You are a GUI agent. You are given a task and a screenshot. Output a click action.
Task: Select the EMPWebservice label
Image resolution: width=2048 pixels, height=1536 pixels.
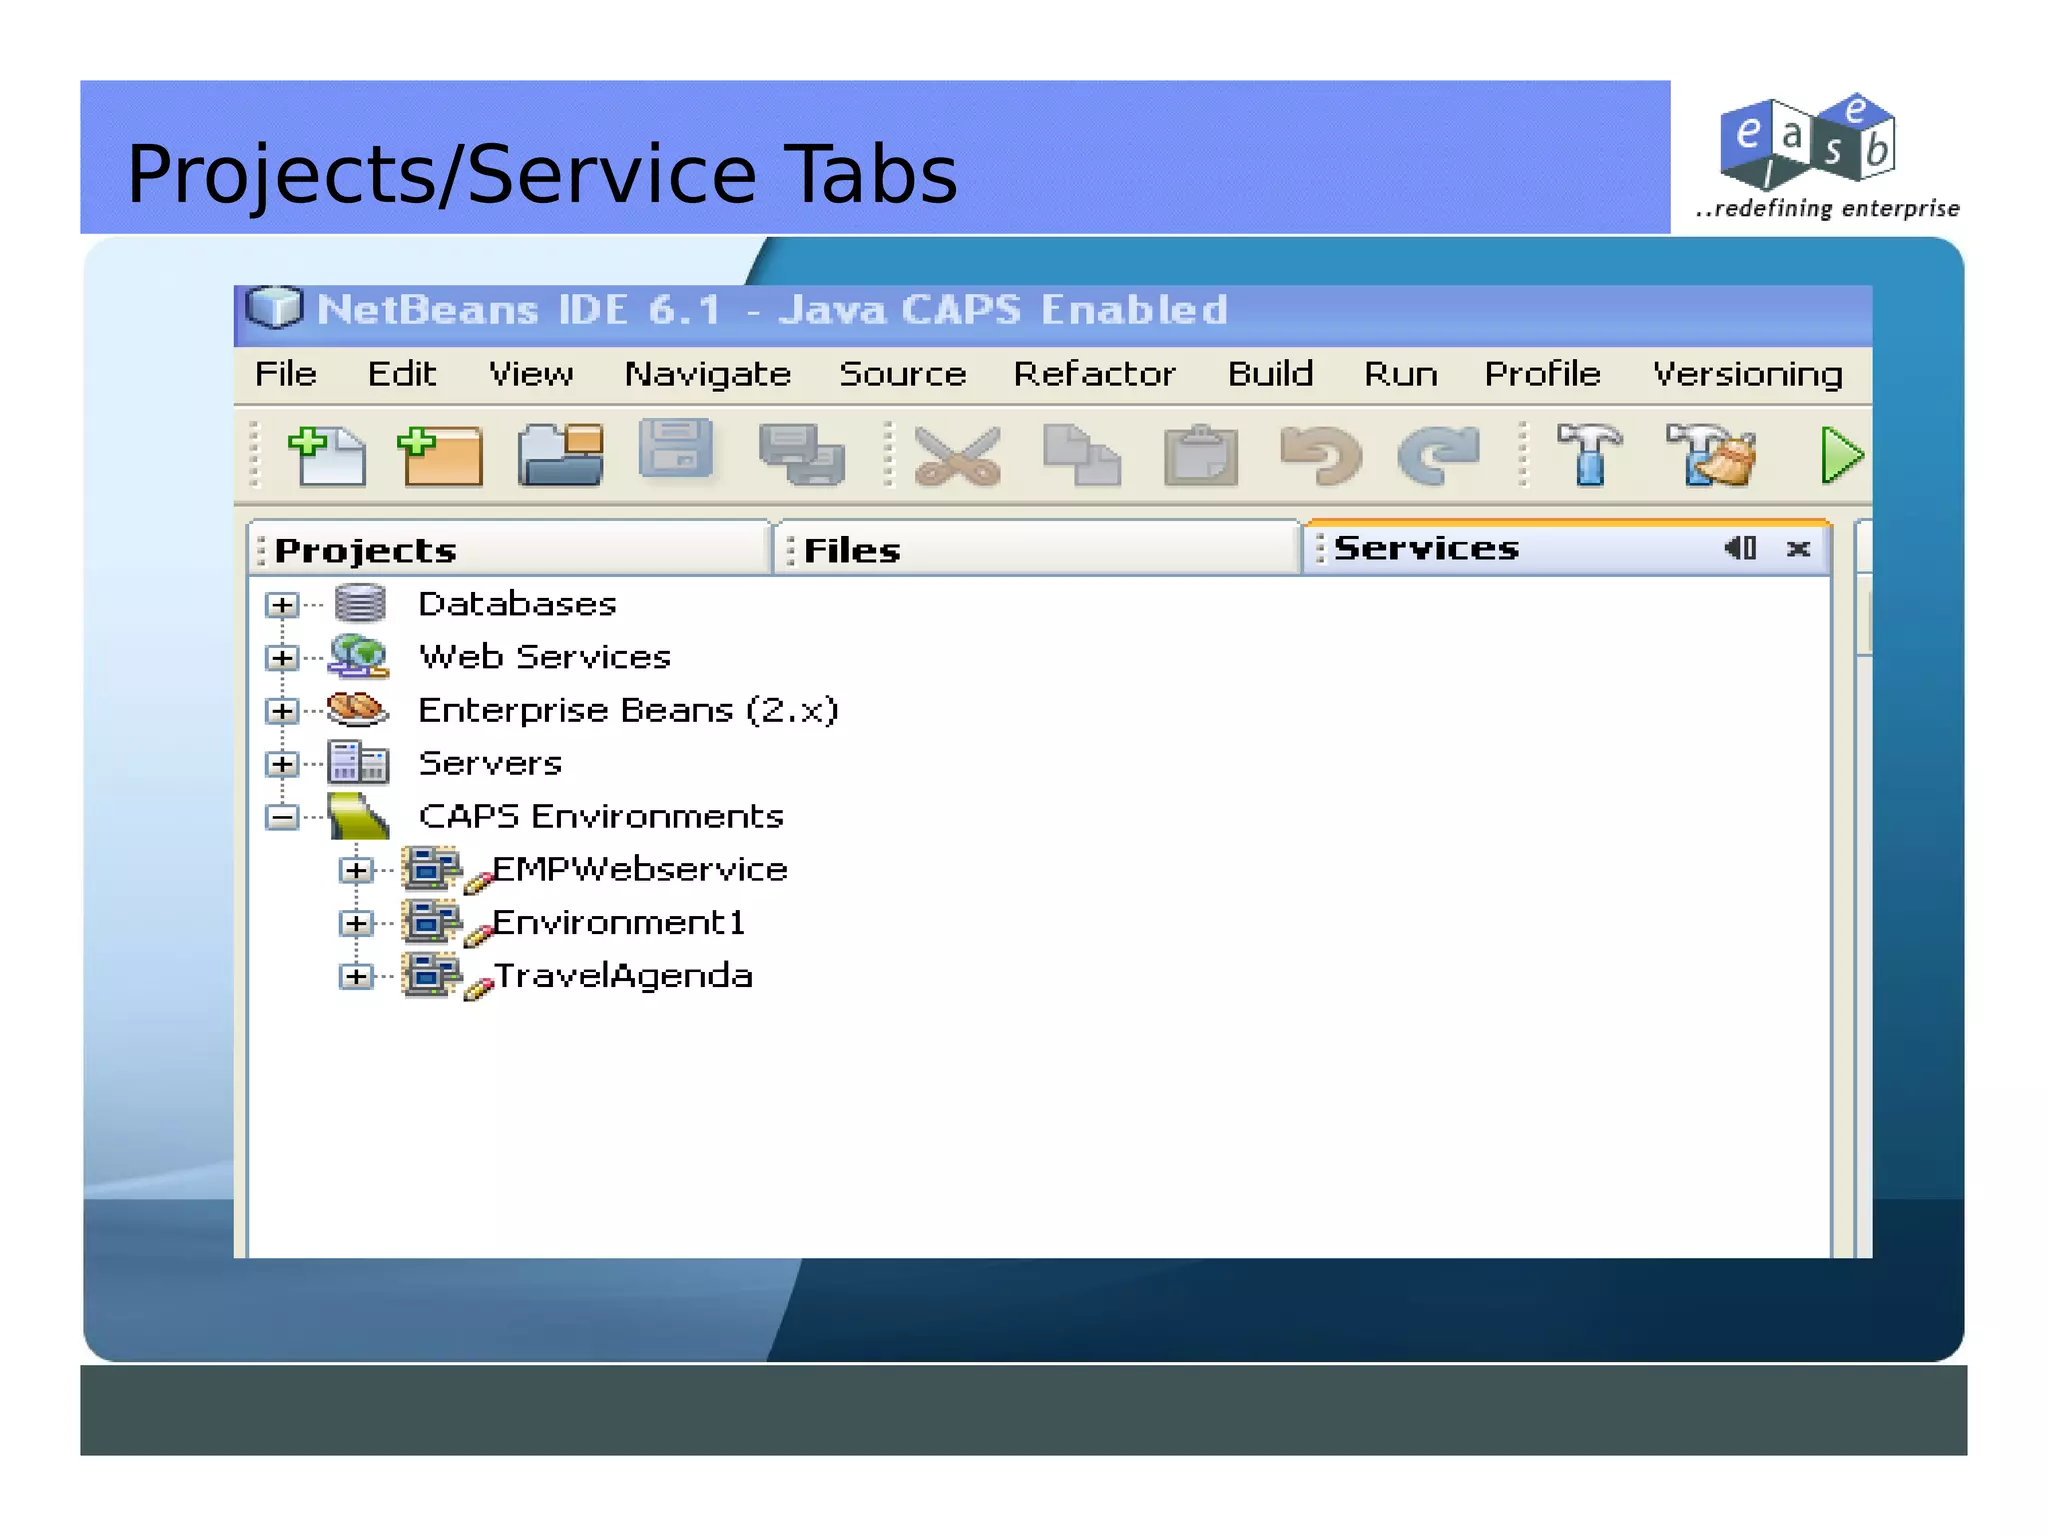coord(640,869)
